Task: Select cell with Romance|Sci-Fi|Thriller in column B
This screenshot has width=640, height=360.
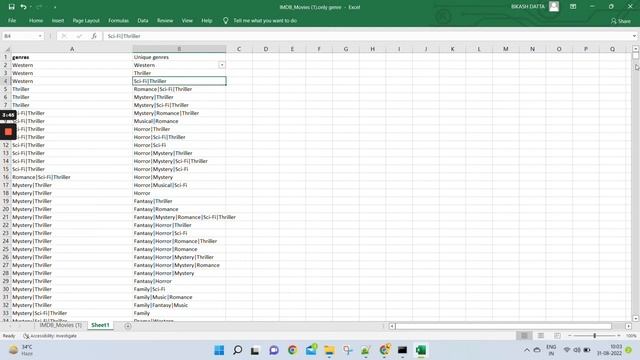Action: [x=179, y=89]
